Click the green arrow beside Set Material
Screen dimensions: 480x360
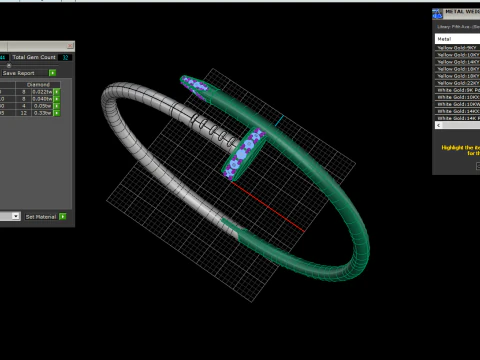[63, 217]
